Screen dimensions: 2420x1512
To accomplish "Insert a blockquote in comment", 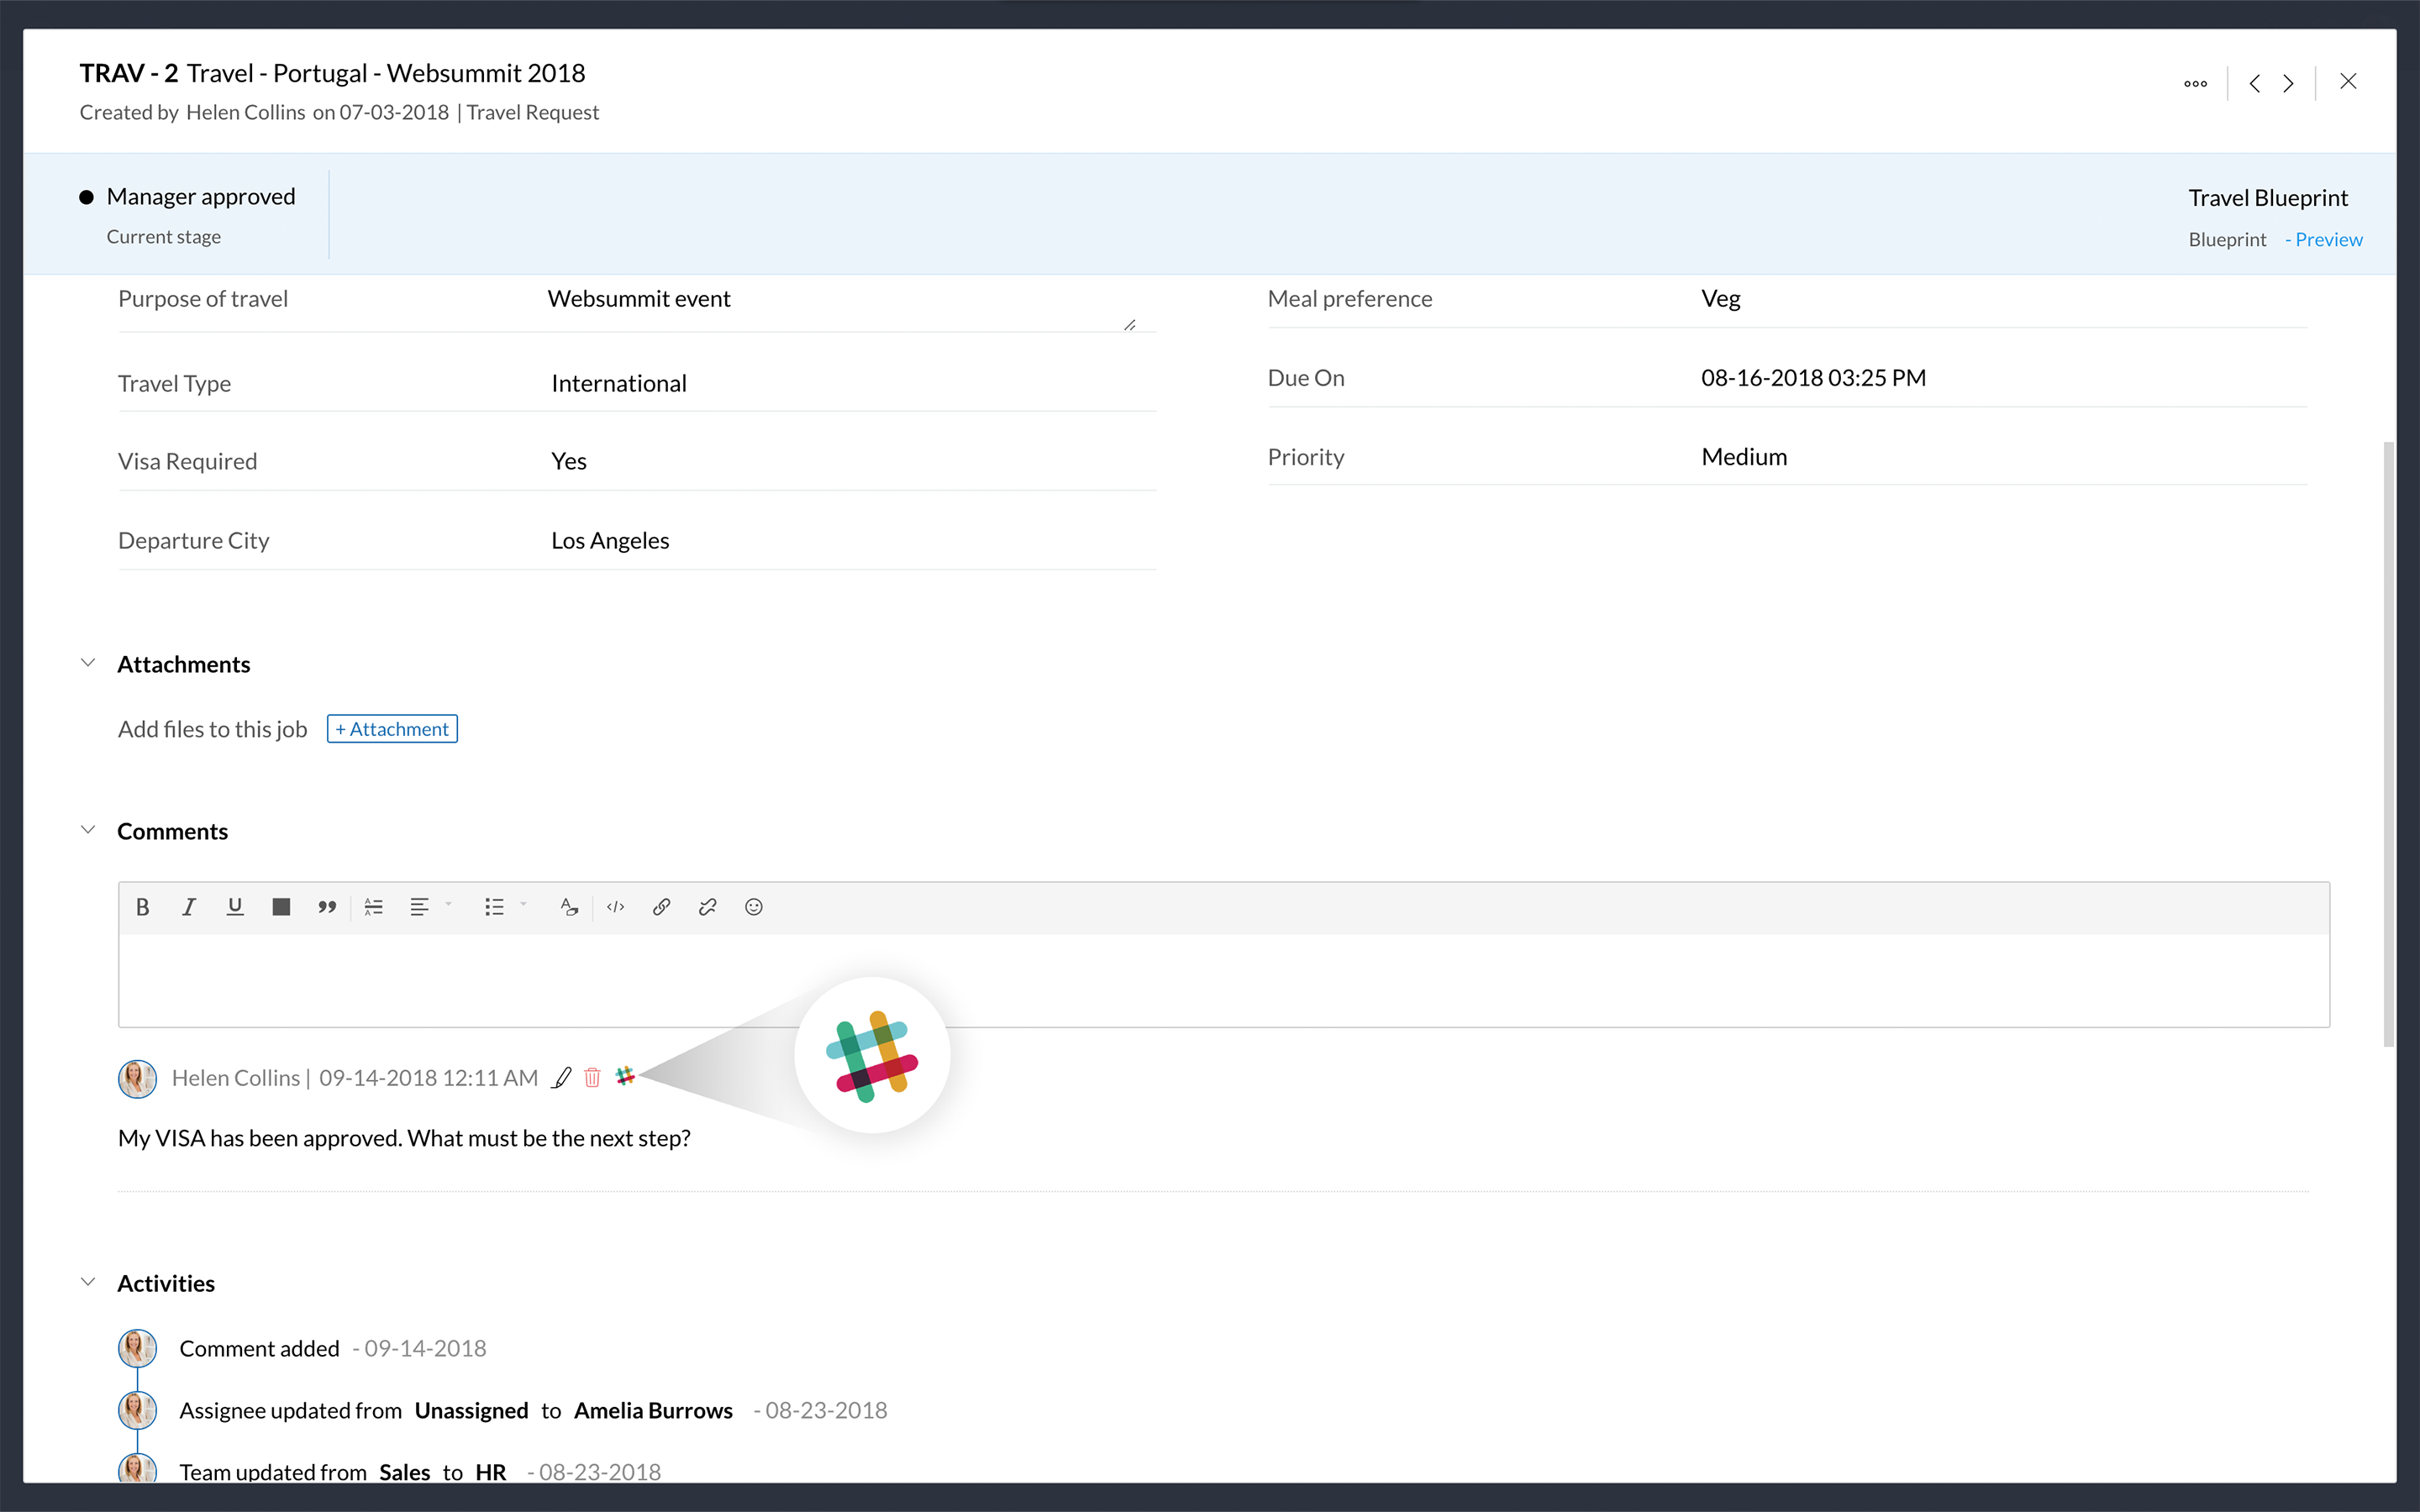I will pyautogui.click(x=327, y=907).
